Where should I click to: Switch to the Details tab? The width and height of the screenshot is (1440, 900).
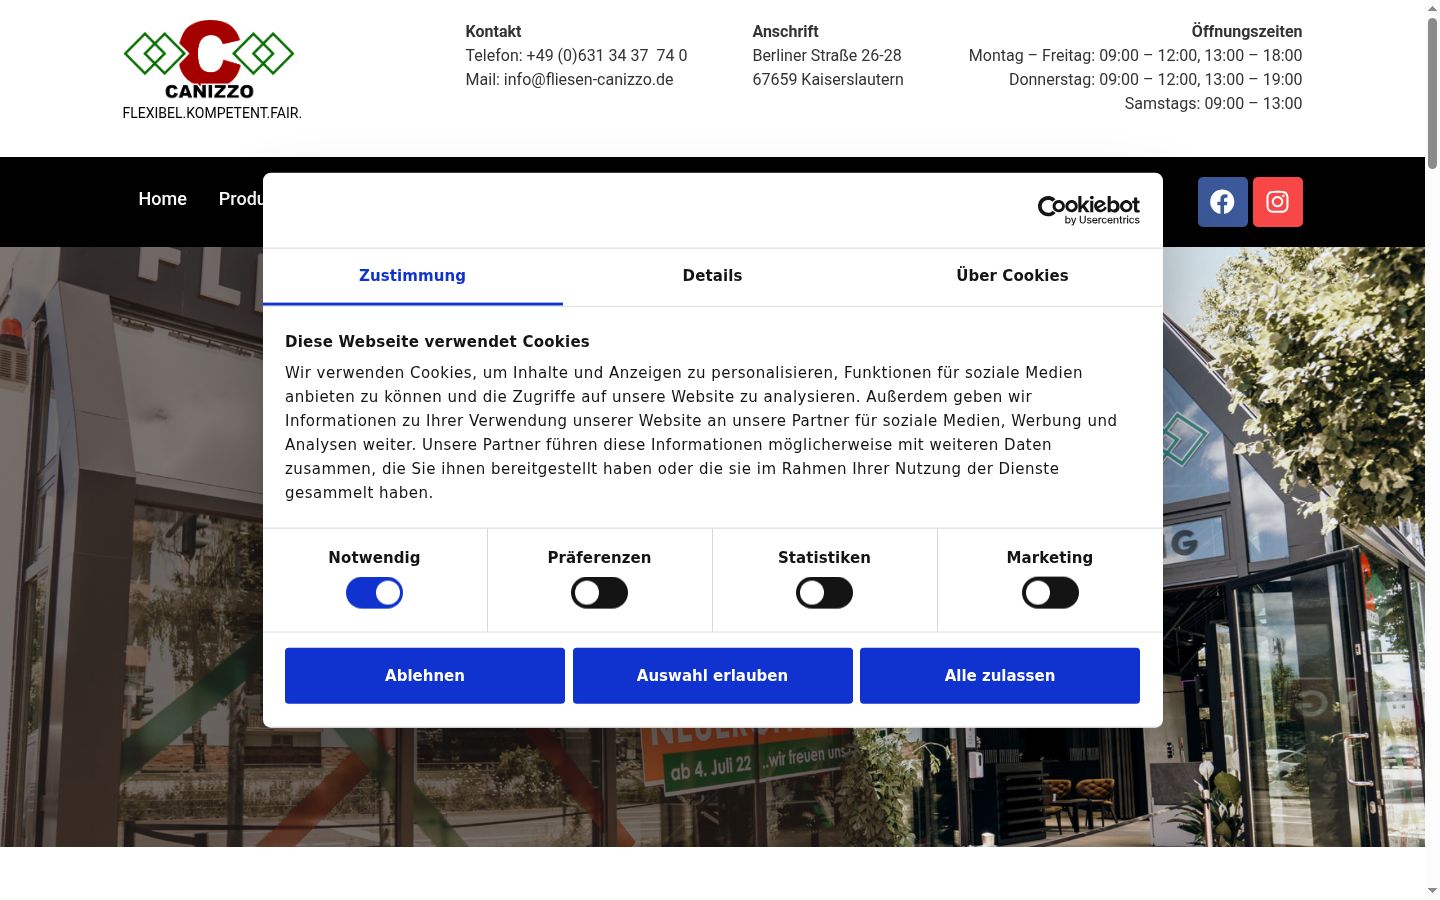pyautogui.click(x=712, y=276)
